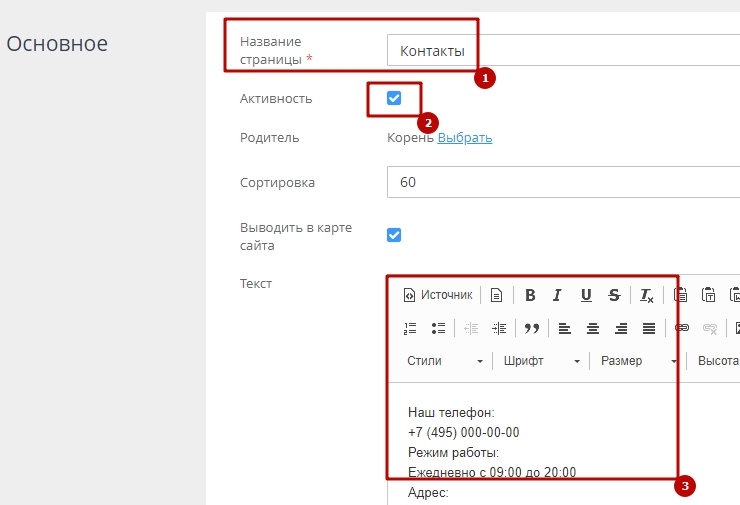740x505 pixels.
Task: Click the remove formatting icon
Action: tap(647, 295)
